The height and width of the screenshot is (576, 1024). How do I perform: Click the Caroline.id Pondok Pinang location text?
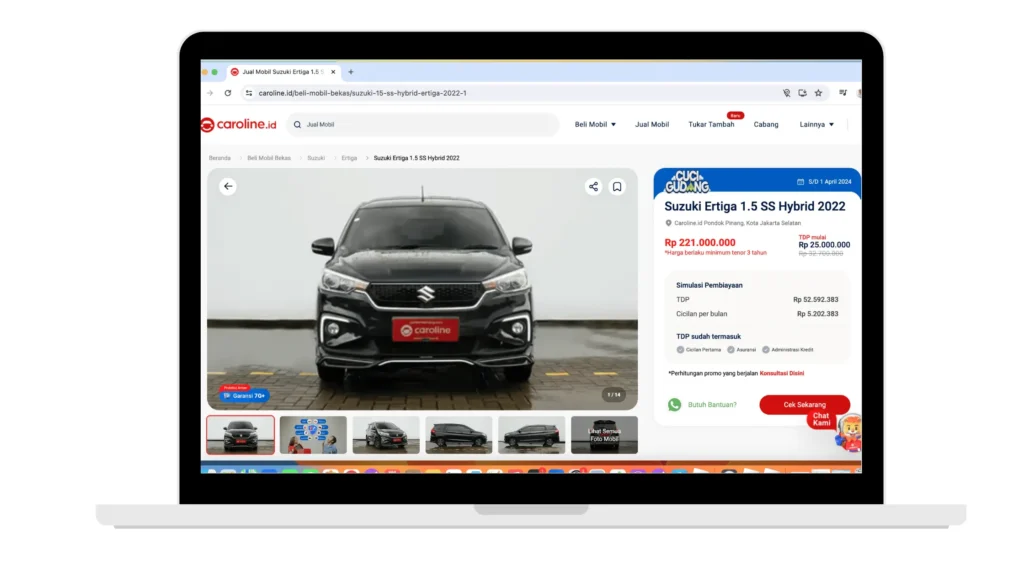(737, 223)
